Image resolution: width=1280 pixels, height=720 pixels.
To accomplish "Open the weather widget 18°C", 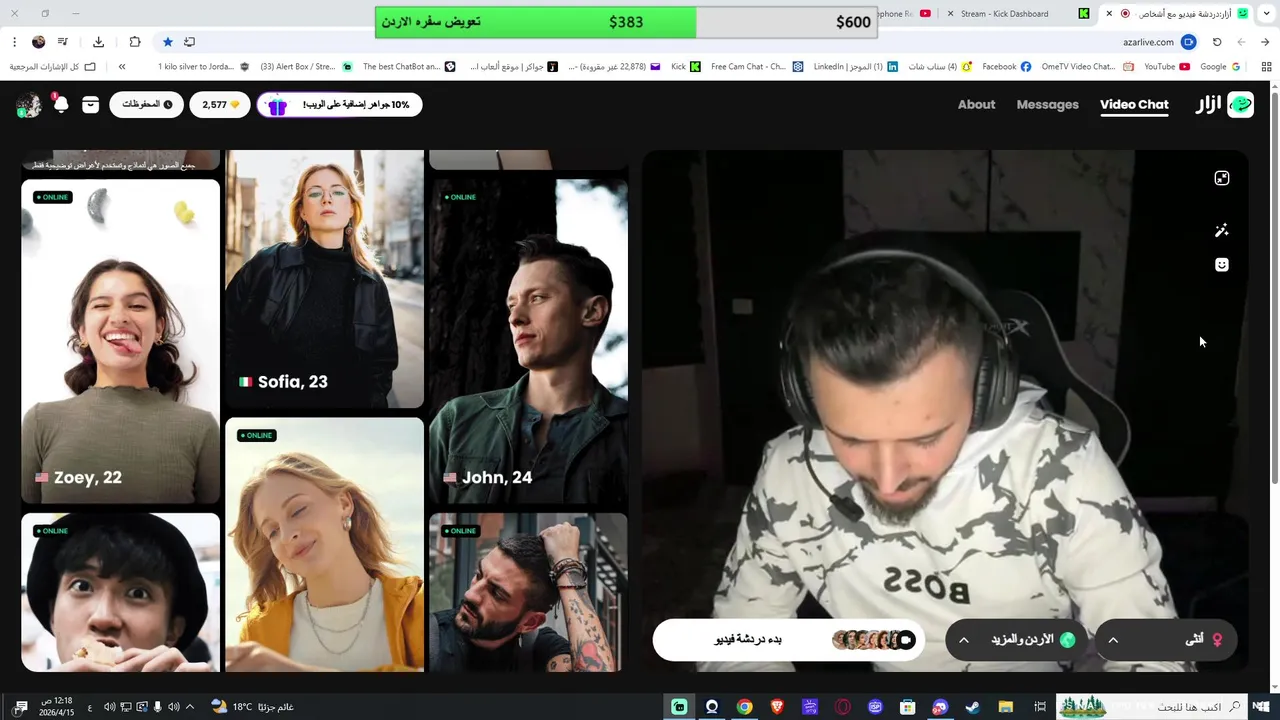I will 252,707.
